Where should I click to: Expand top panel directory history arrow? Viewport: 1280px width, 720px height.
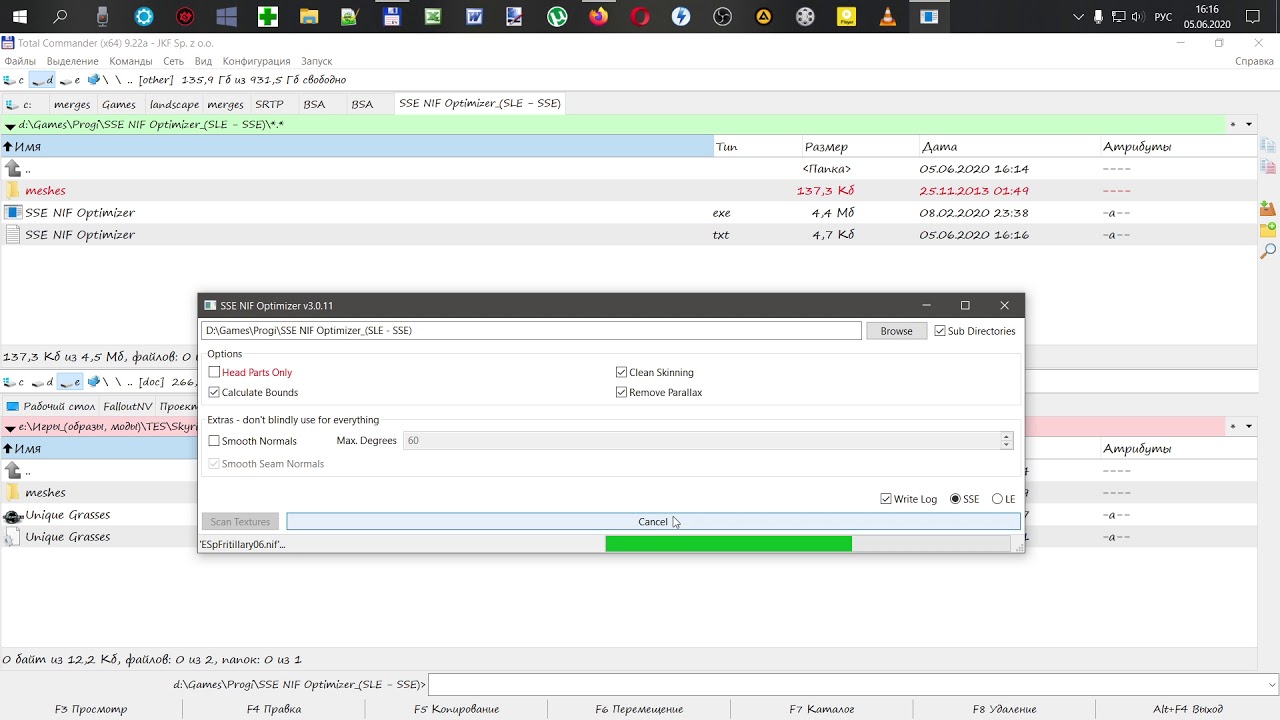click(1248, 125)
